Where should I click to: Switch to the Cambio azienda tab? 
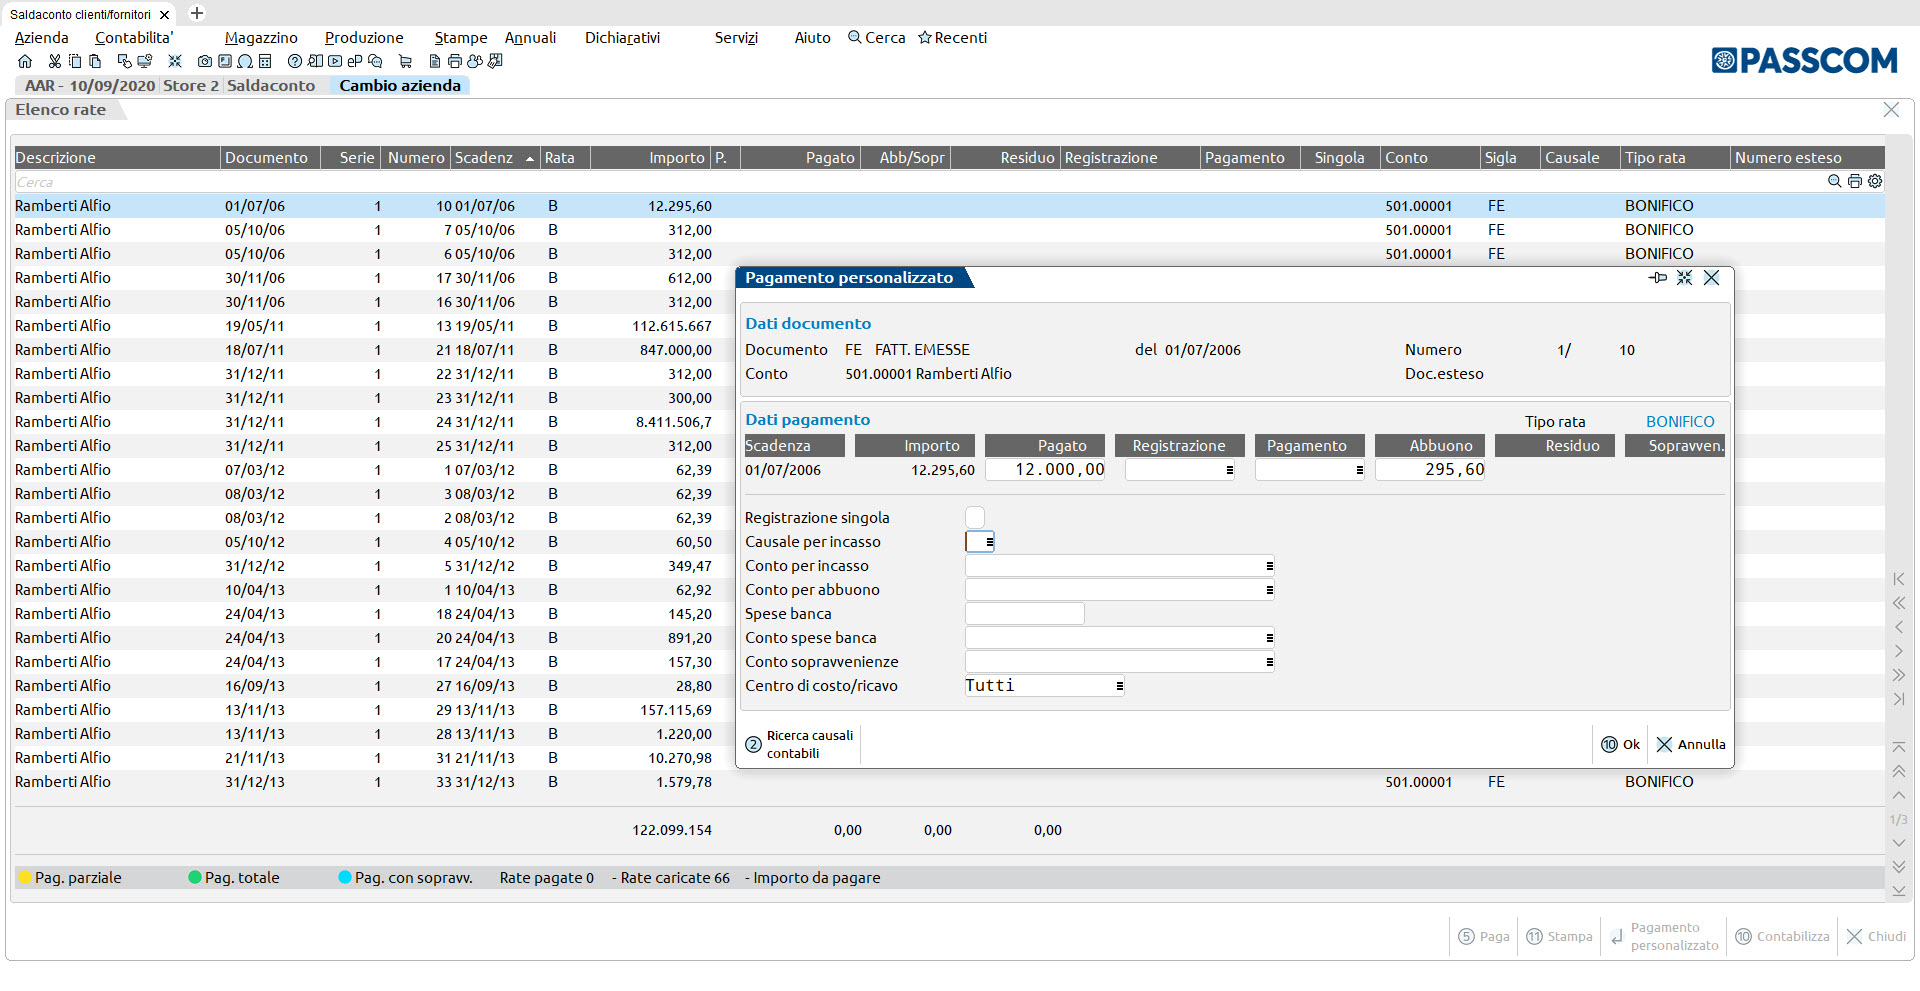click(399, 86)
